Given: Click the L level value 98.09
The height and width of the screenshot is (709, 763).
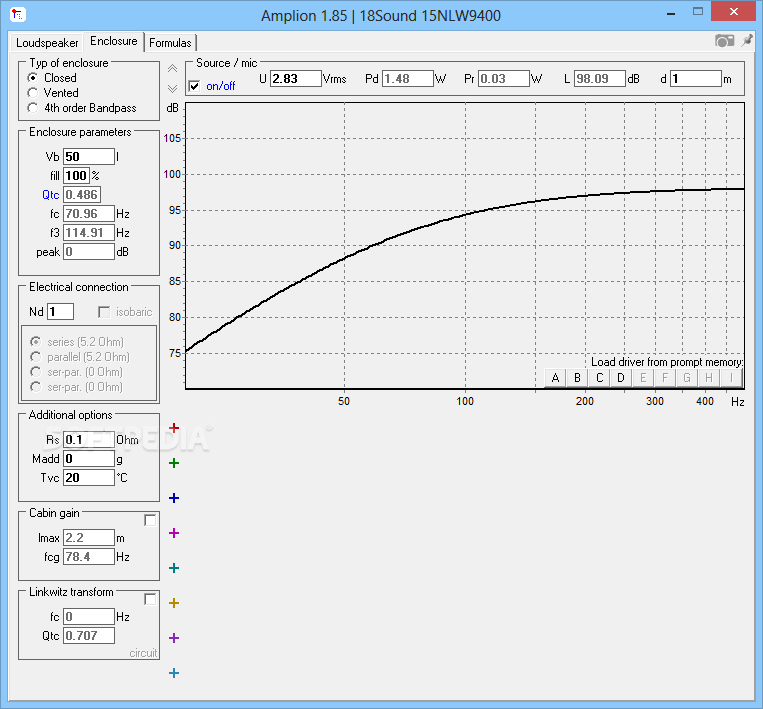Looking at the screenshot, I should (600, 78).
